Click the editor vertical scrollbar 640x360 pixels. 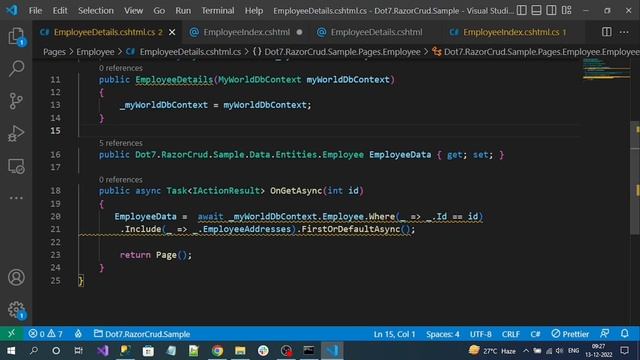[635, 178]
